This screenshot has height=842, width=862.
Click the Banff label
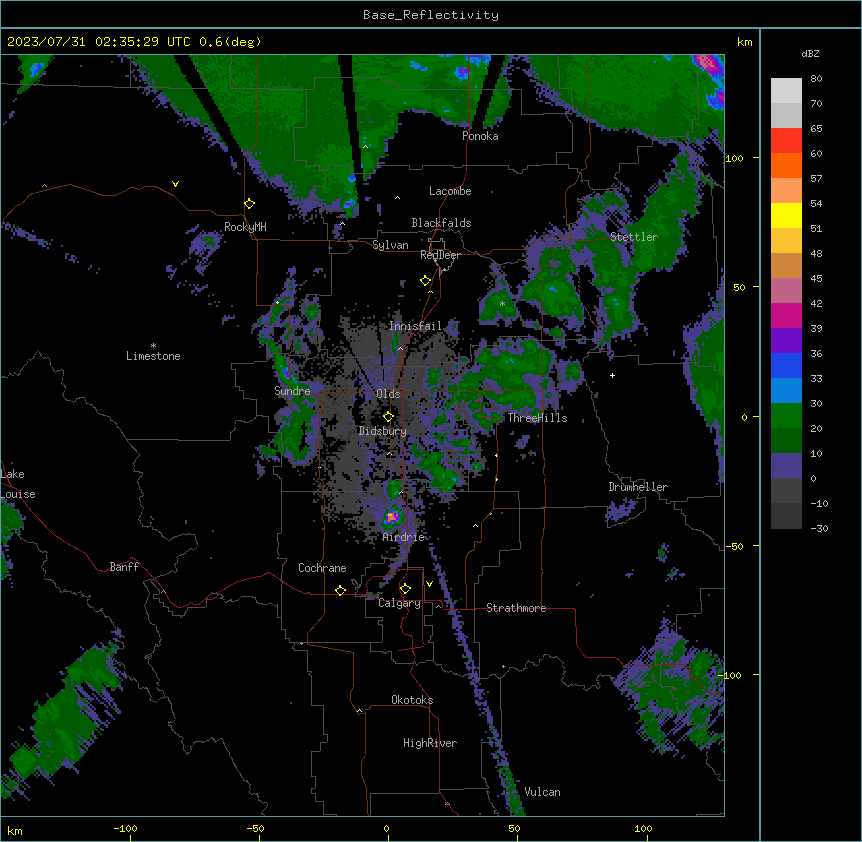(124, 567)
